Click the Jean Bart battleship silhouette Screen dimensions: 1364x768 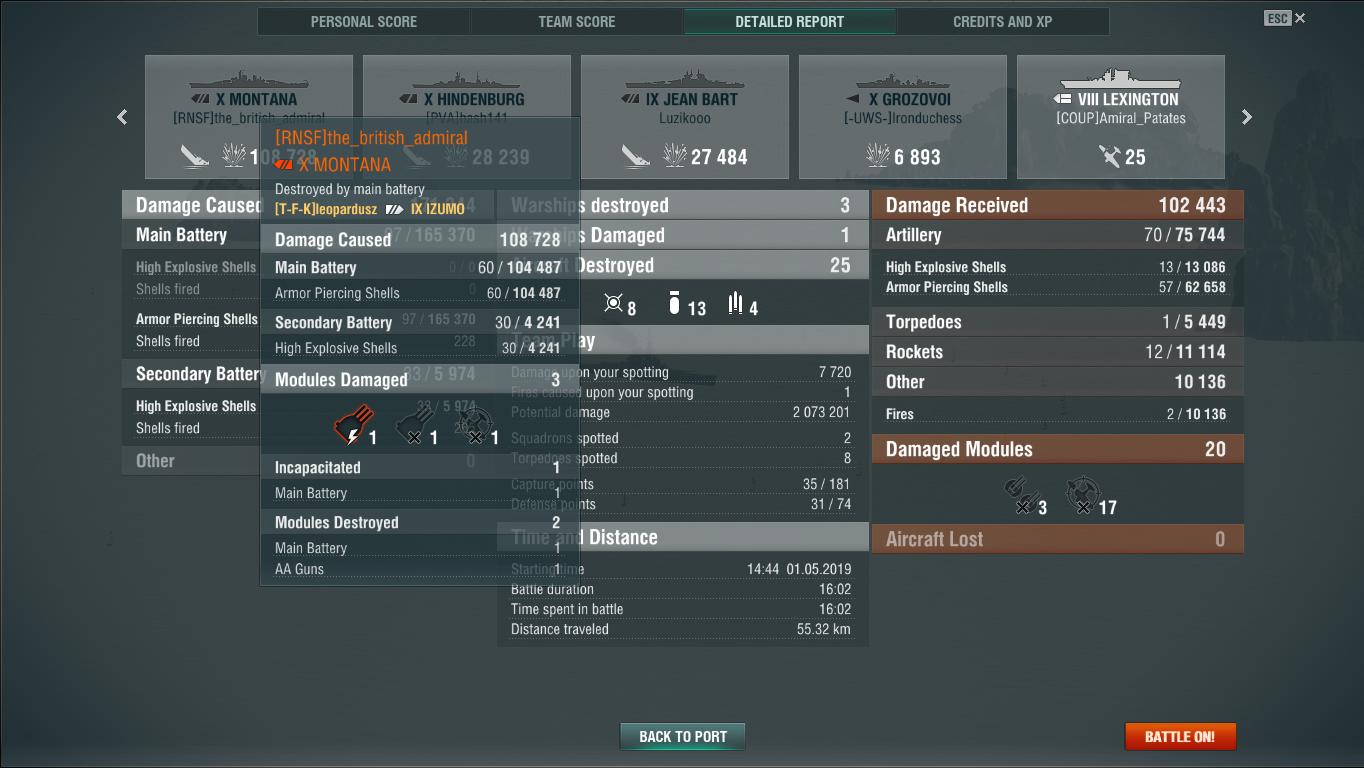tap(685, 79)
